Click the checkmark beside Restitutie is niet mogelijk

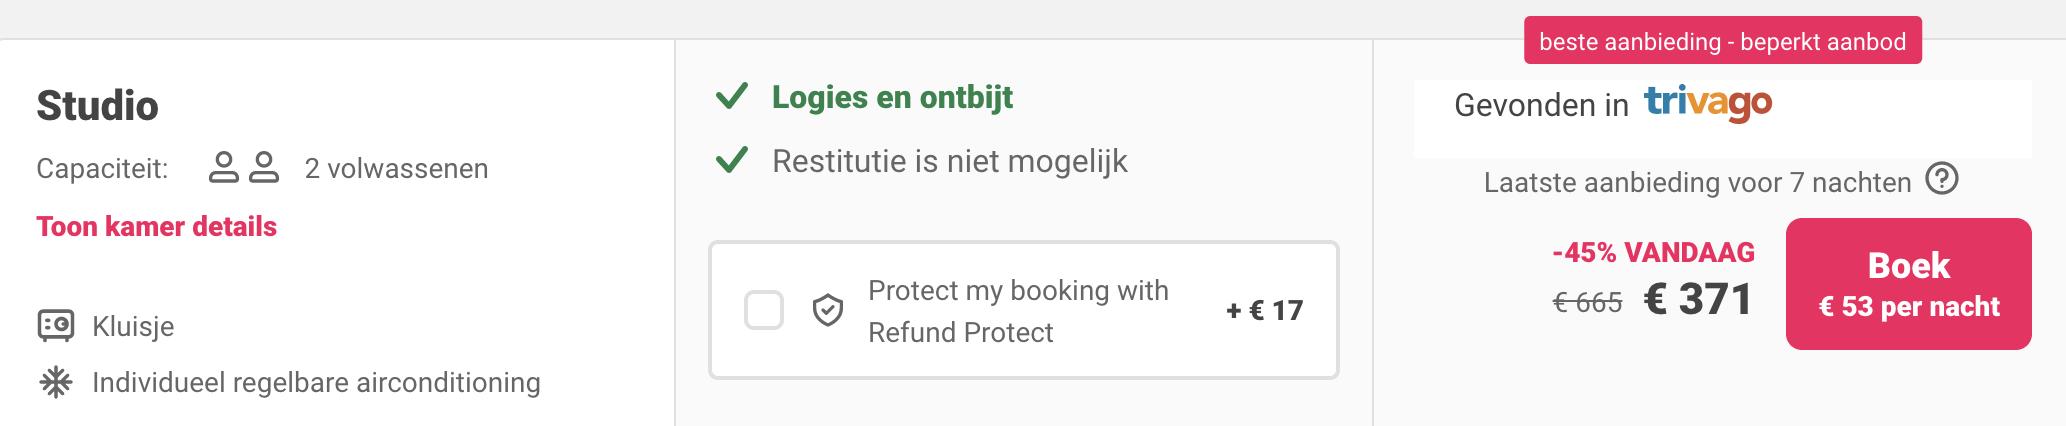pyautogui.click(x=732, y=160)
